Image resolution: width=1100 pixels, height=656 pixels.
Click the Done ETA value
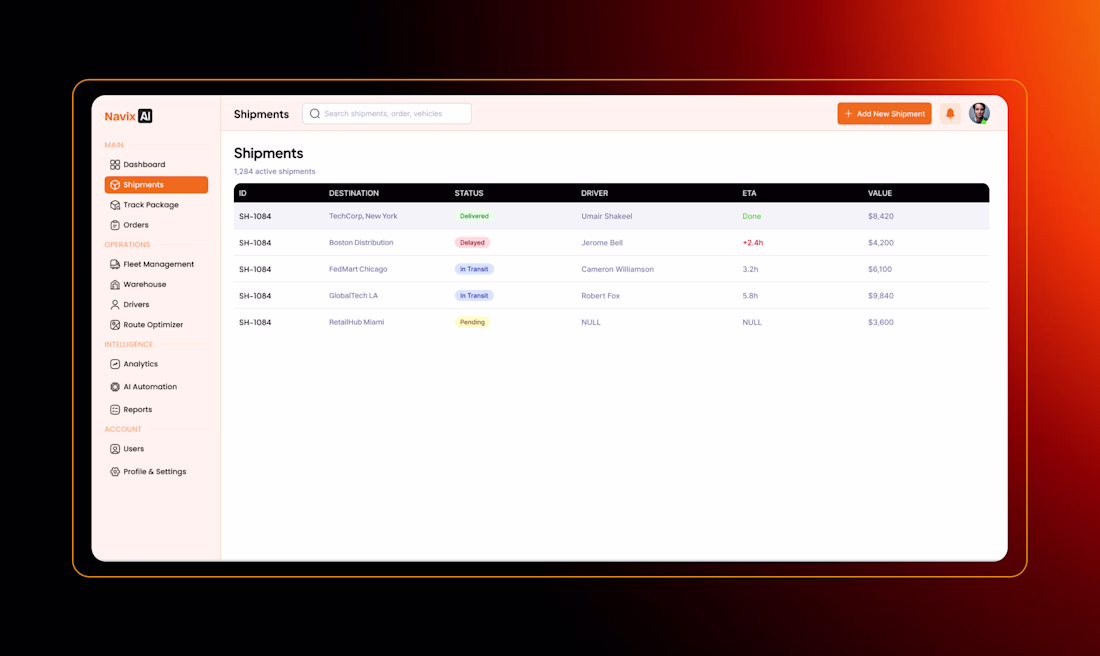click(x=751, y=216)
